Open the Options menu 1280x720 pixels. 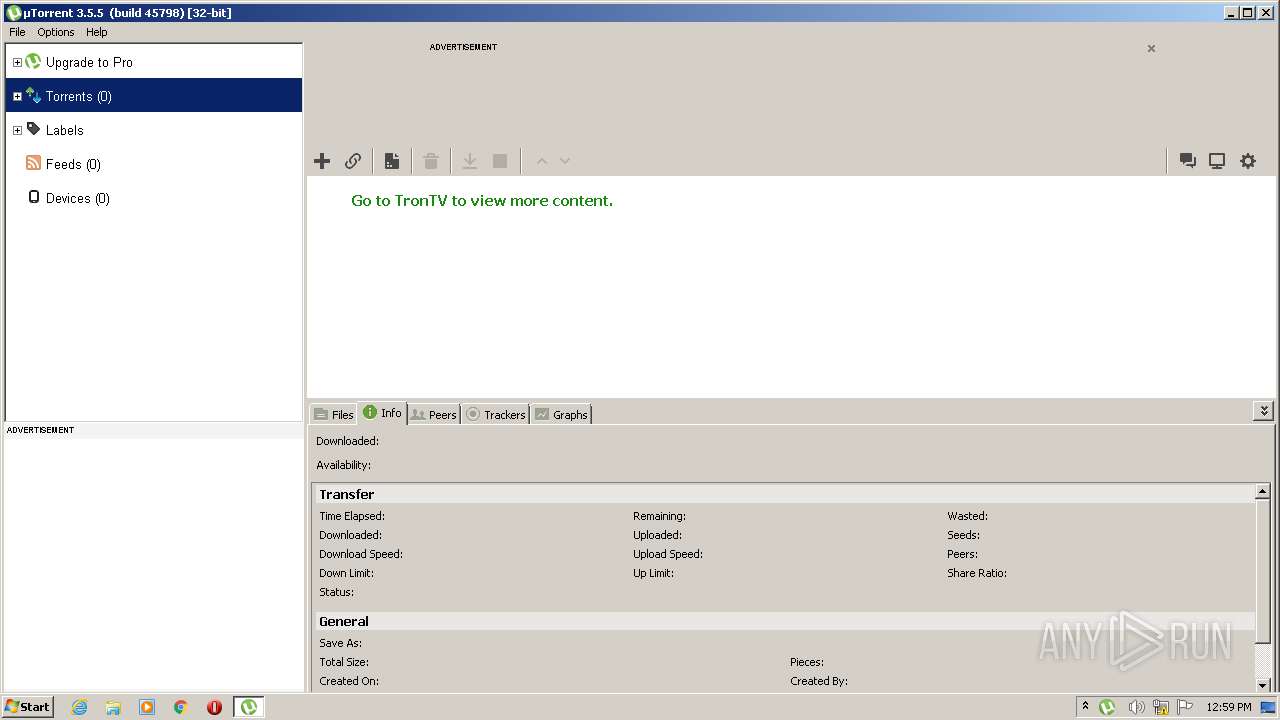(x=56, y=32)
